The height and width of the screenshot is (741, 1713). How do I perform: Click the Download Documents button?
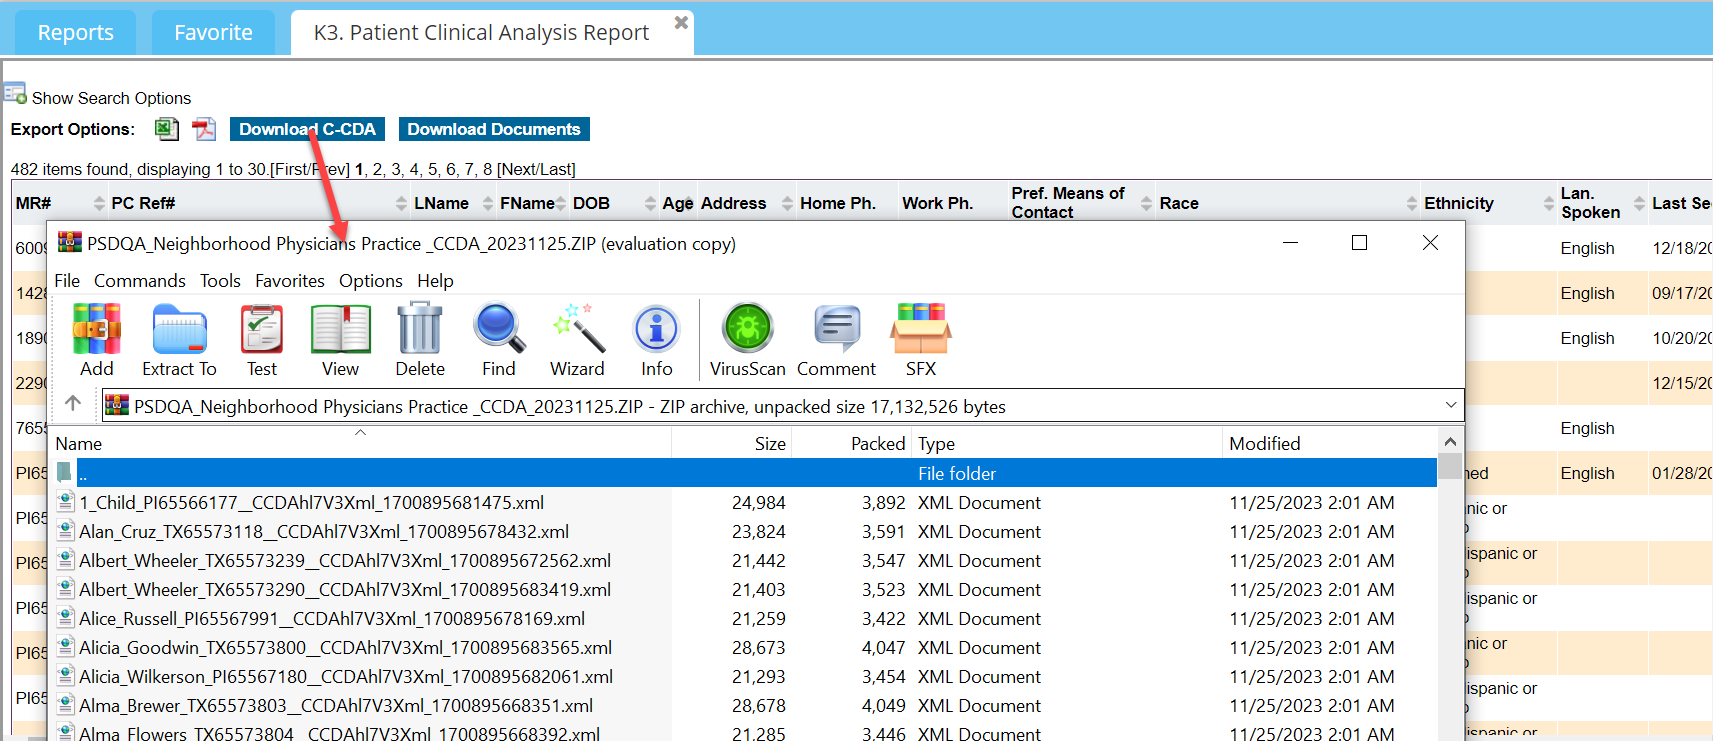494,129
